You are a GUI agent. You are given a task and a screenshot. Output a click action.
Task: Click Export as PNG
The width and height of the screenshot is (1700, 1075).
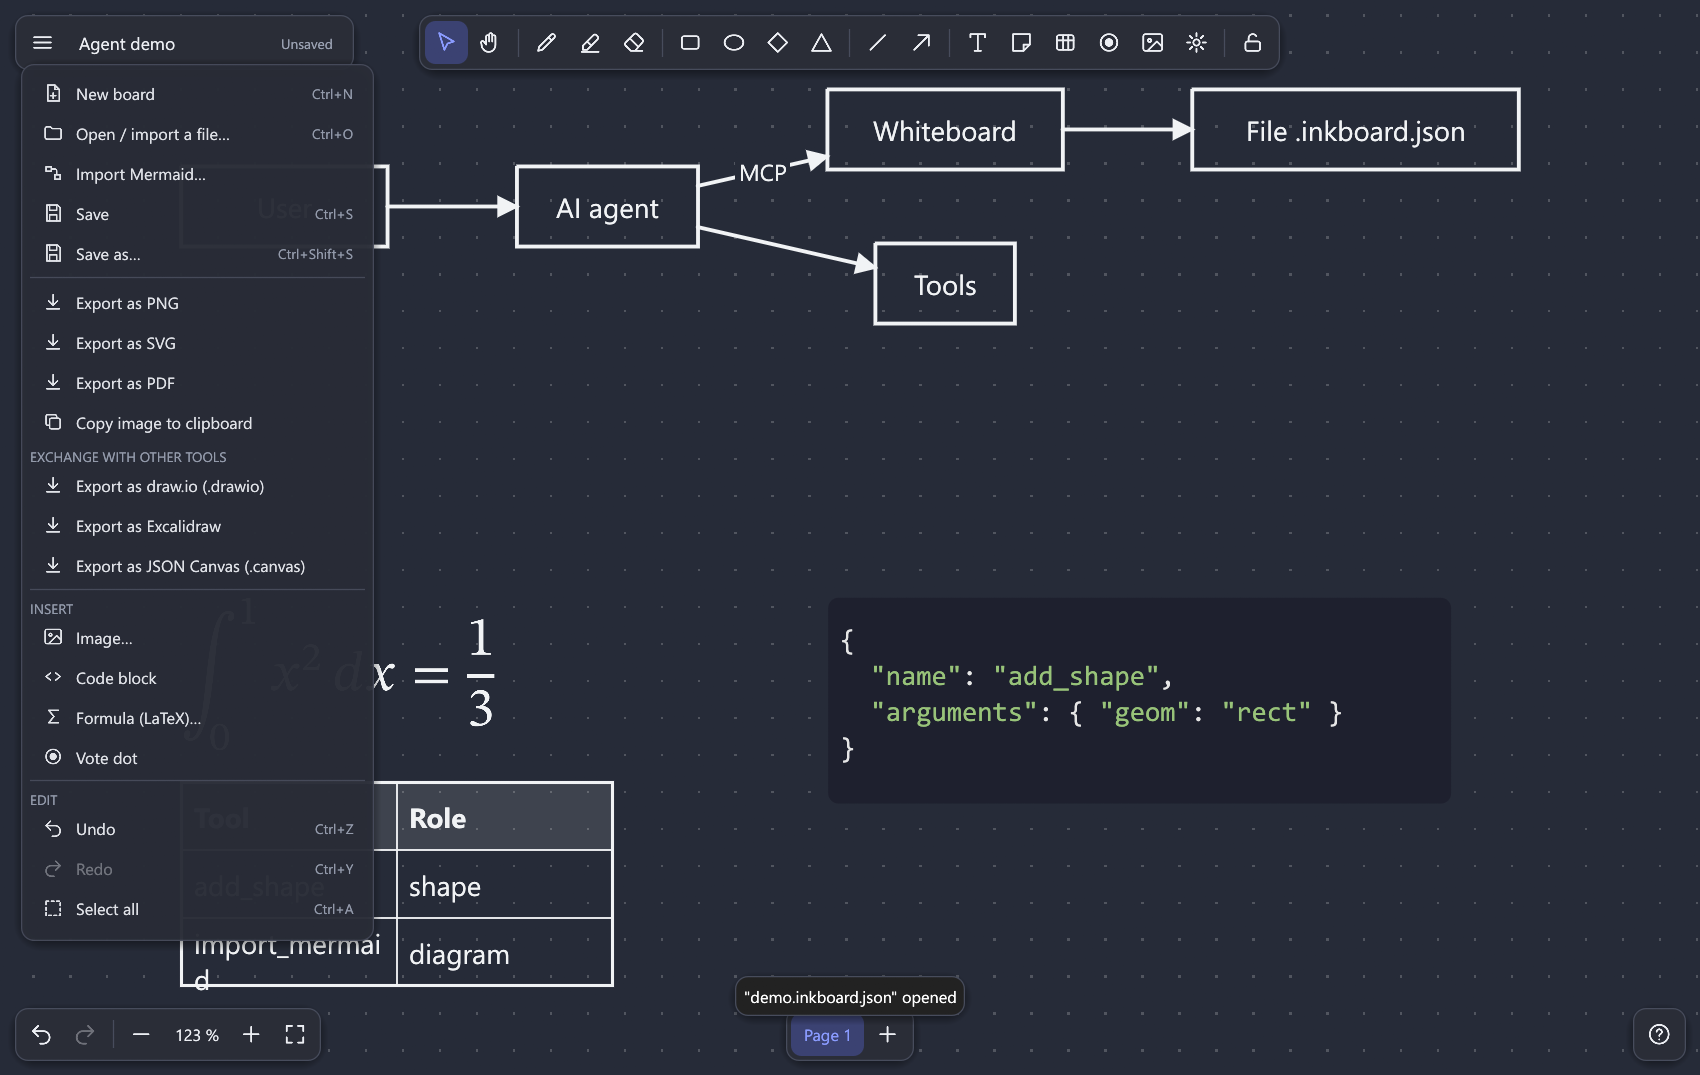click(198, 303)
